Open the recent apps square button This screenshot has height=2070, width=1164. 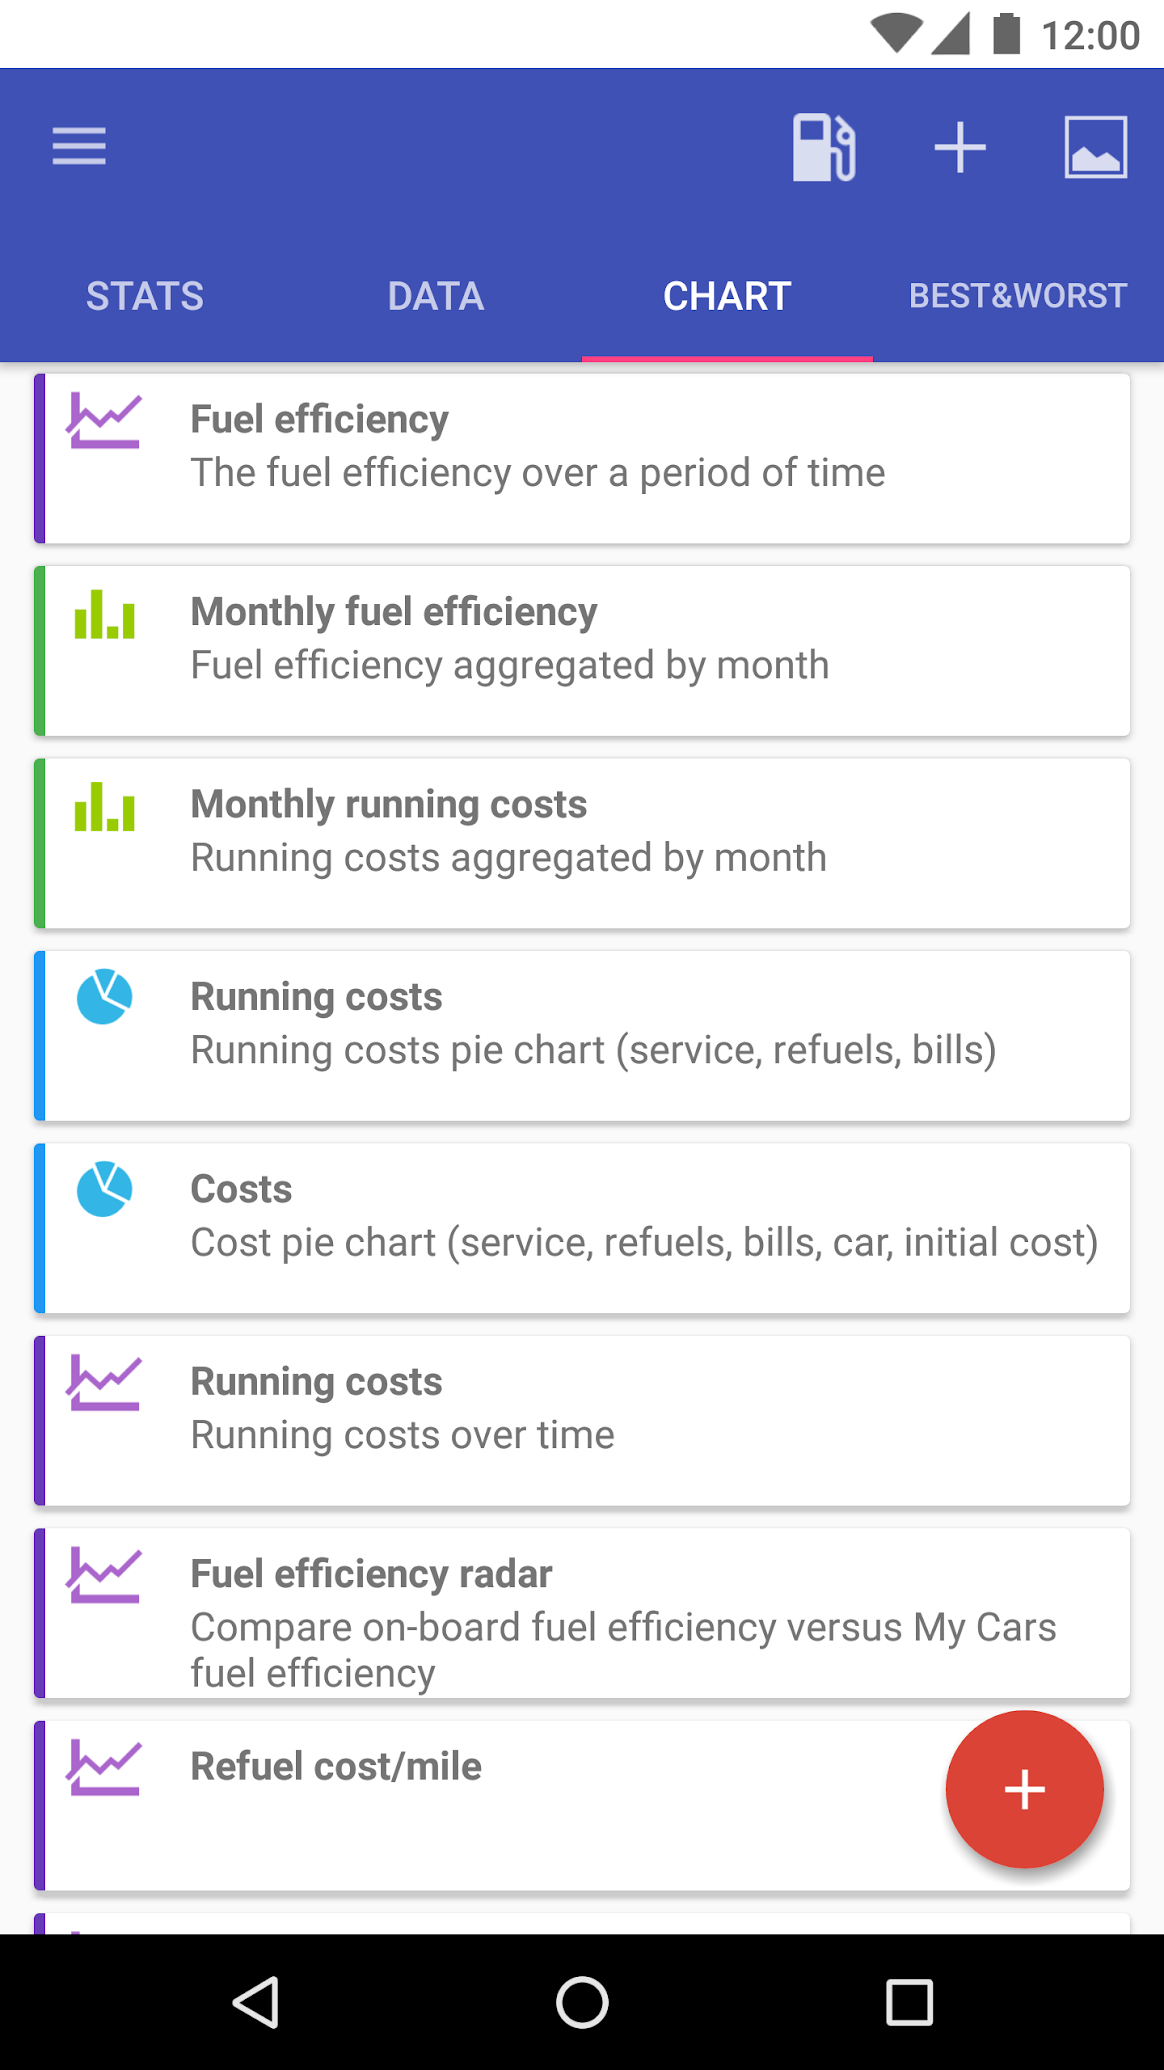(908, 2002)
